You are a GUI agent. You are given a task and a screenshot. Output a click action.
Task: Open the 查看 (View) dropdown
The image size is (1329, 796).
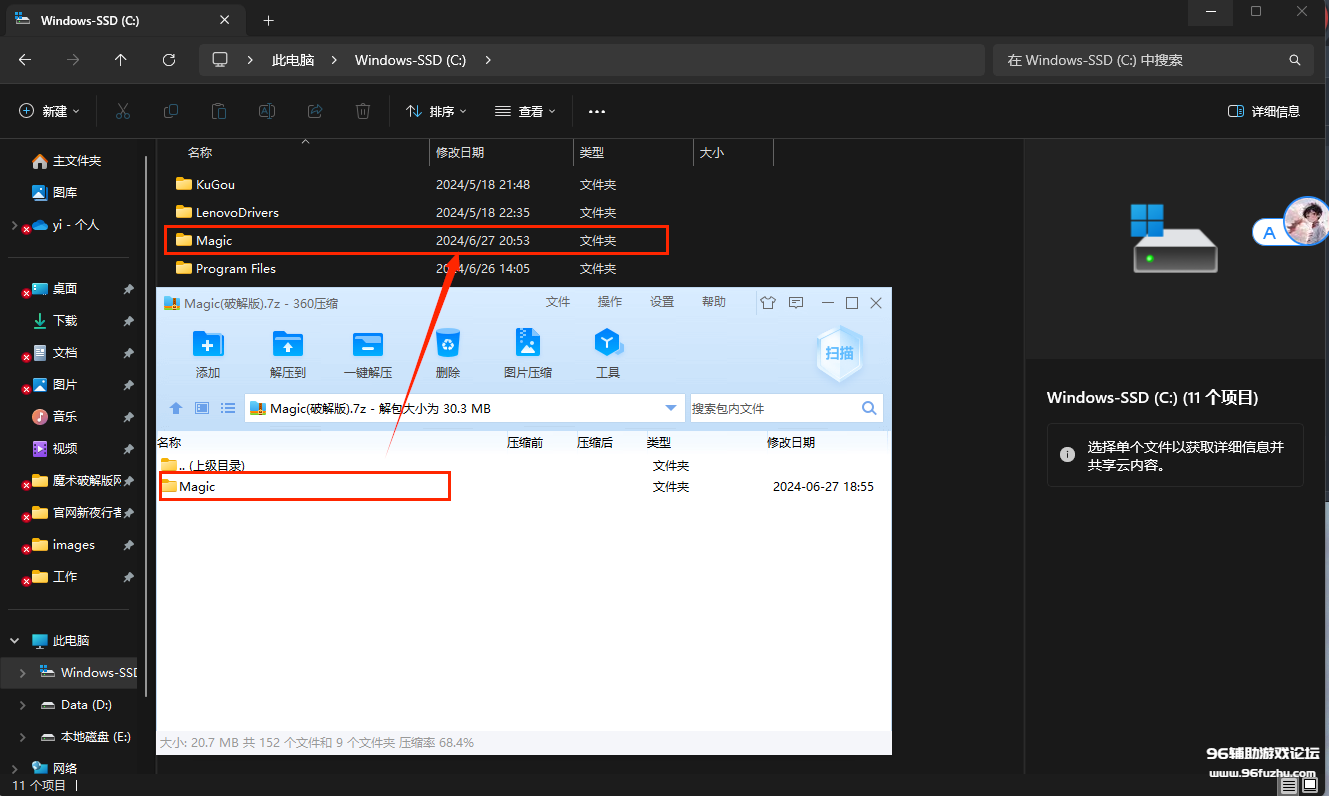point(525,111)
